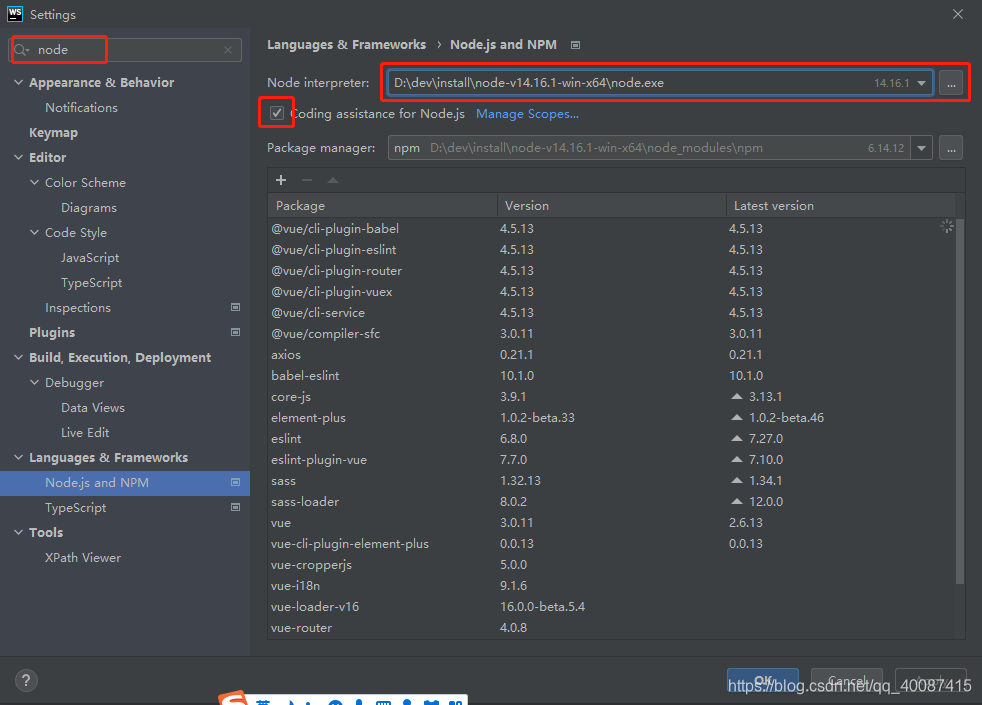Click the Help question mark icon

pyautogui.click(x=25, y=679)
